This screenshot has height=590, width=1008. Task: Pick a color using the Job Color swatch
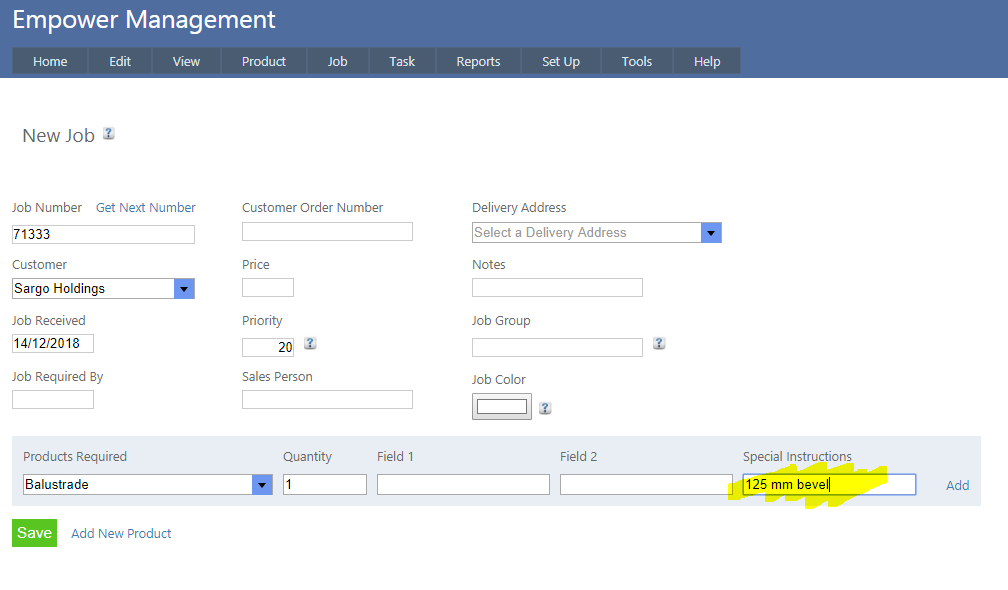click(502, 407)
